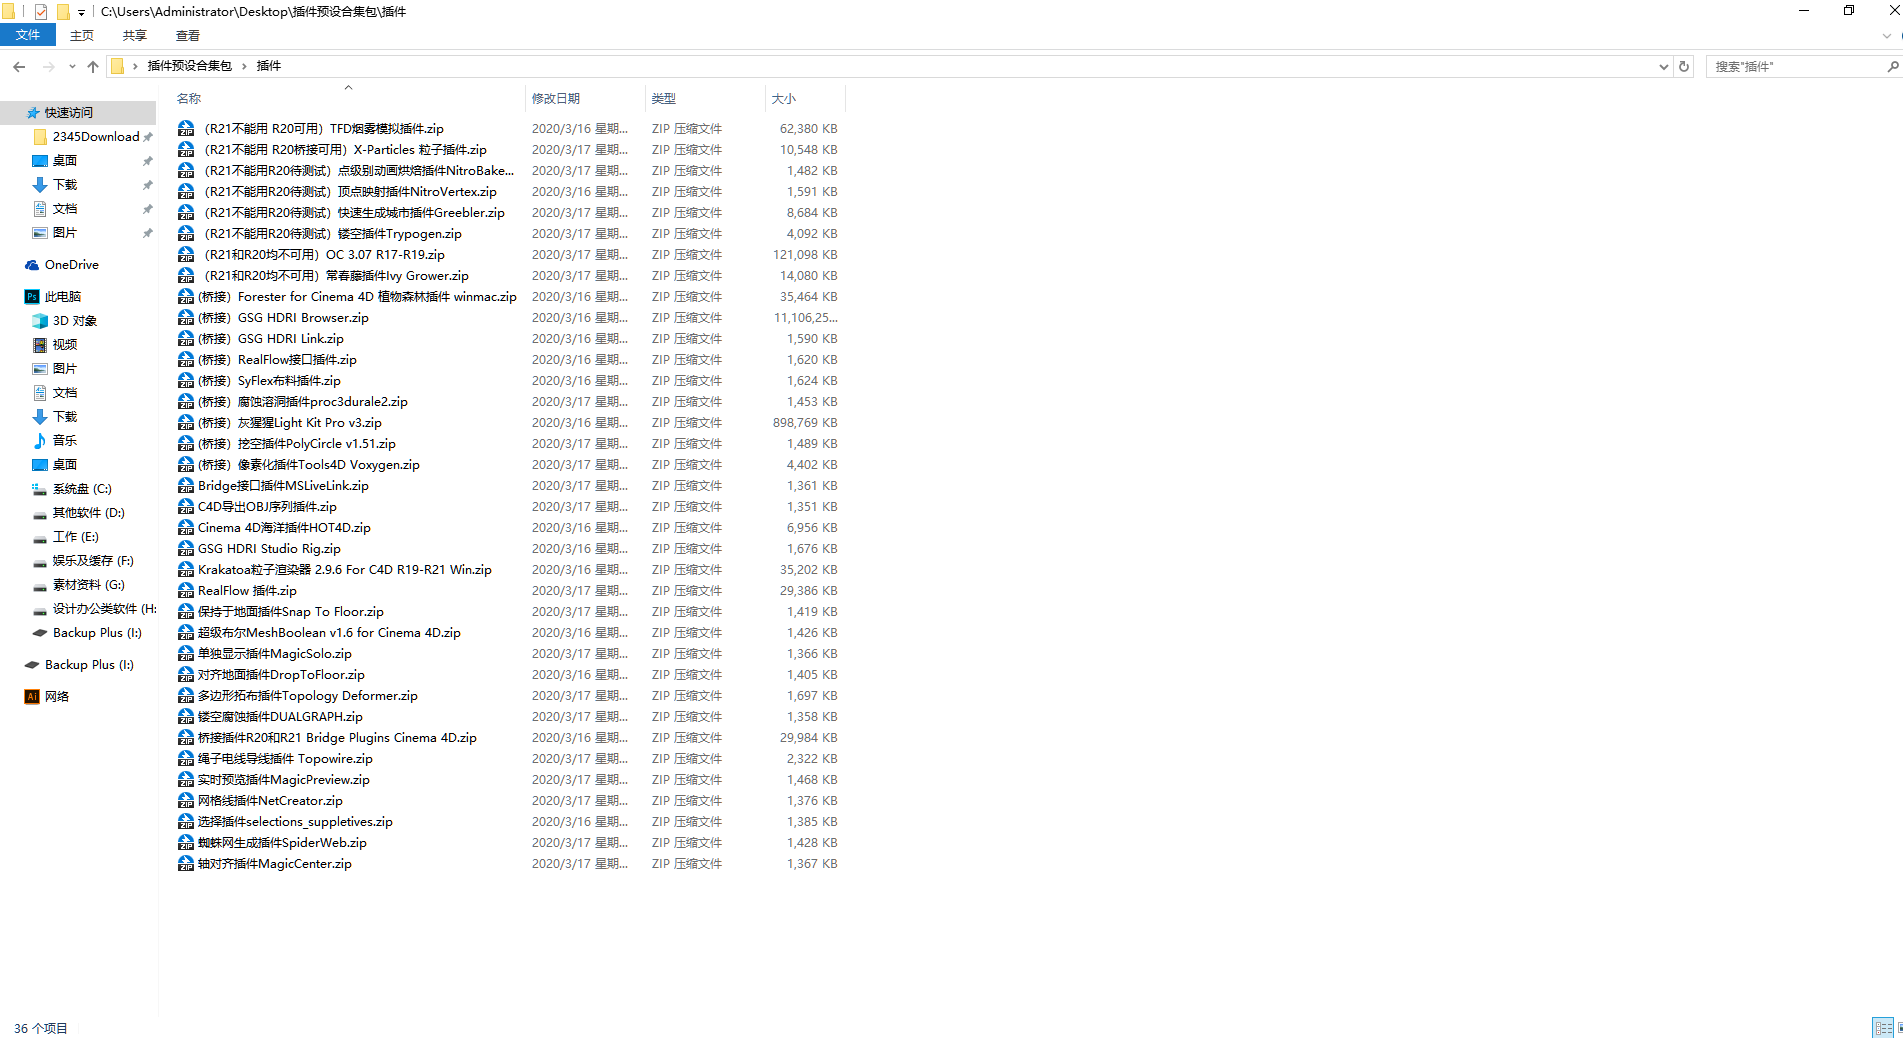Select 此电脑 in the navigation pane
This screenshot has height=1038, width=1903.
pyautogui.click(x=63, y=297)
